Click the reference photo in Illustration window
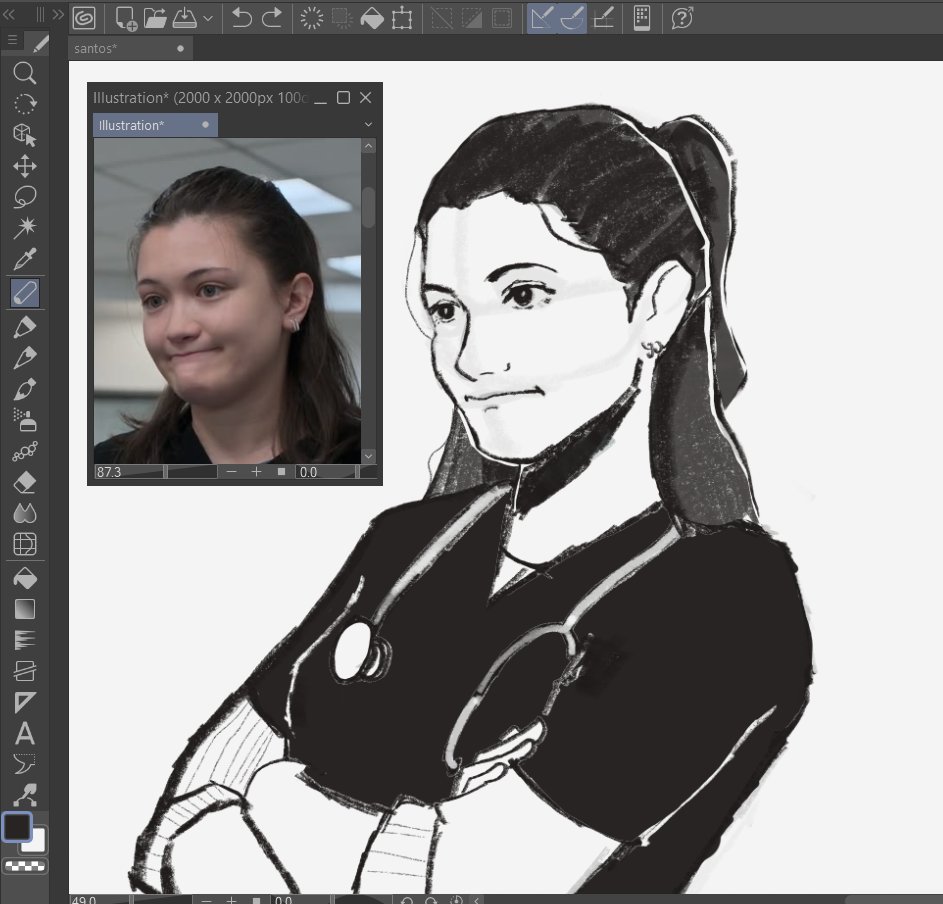This screenshot has height=904, width=943. click(227, 301)
